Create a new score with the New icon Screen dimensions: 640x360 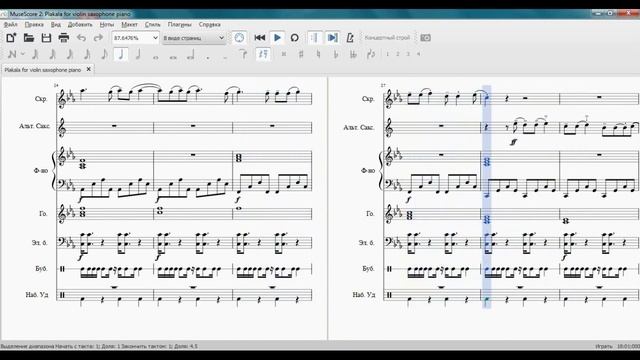[11, 38]
